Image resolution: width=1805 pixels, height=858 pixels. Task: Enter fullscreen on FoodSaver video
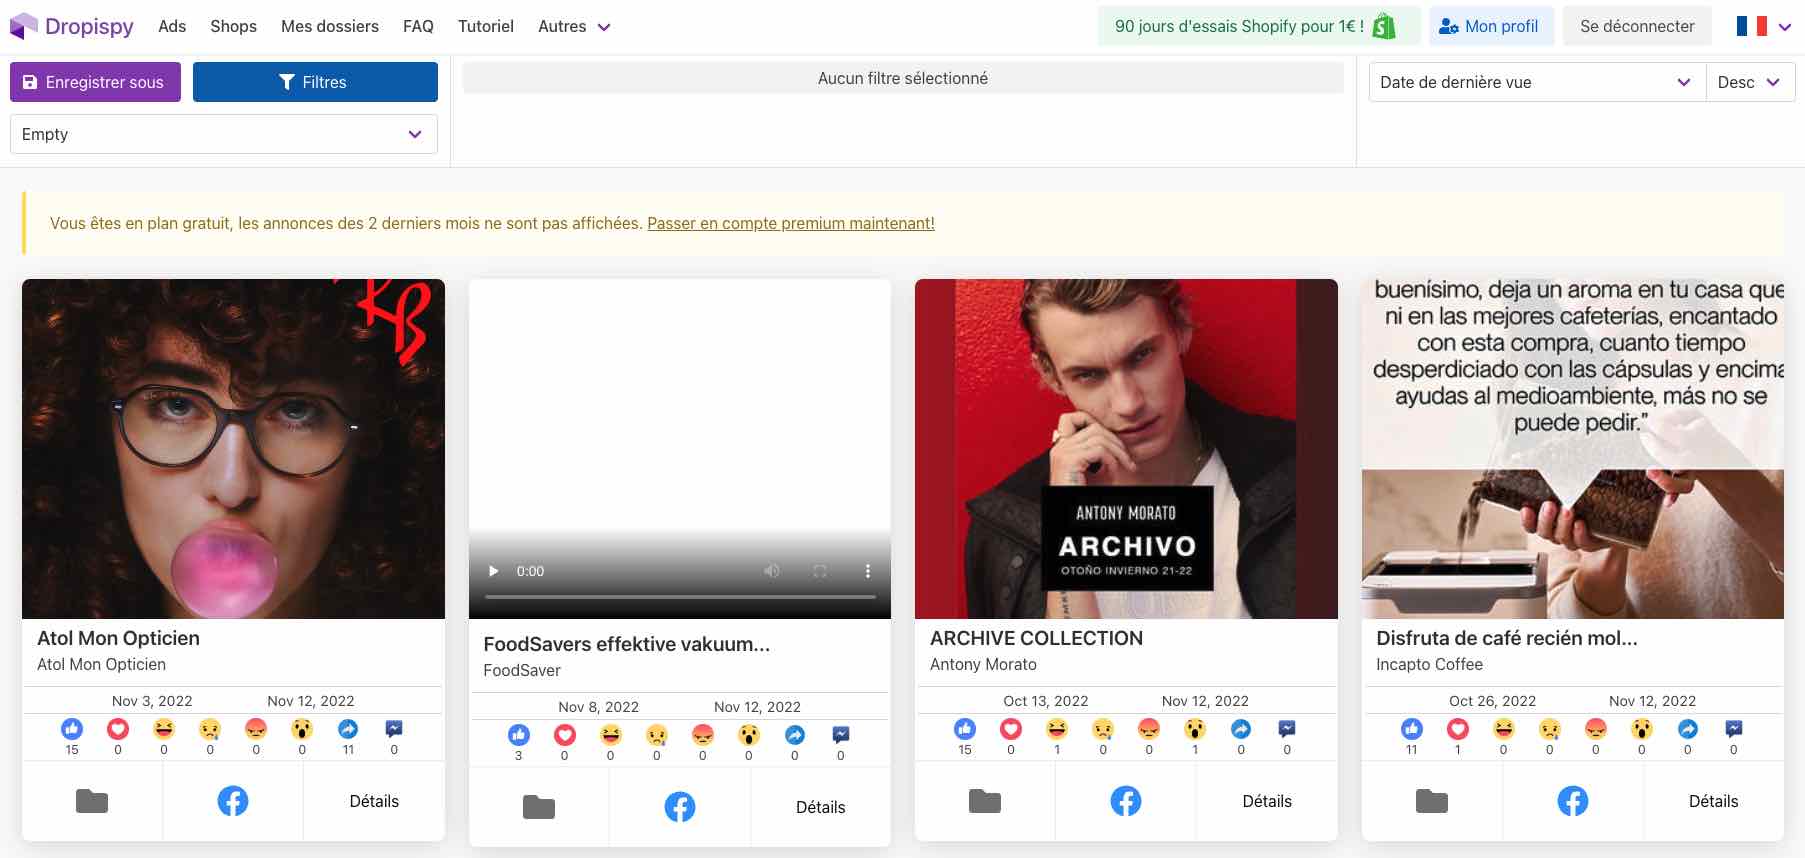(x=820, y=571)
